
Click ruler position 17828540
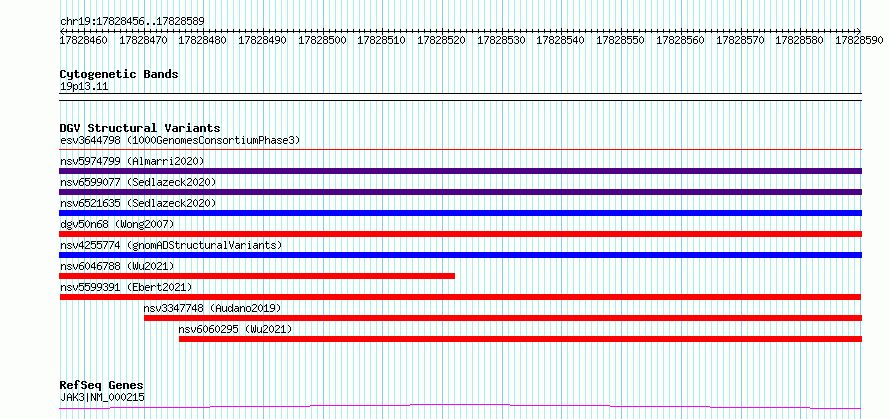pyautogui.click(x=560, y=40)
